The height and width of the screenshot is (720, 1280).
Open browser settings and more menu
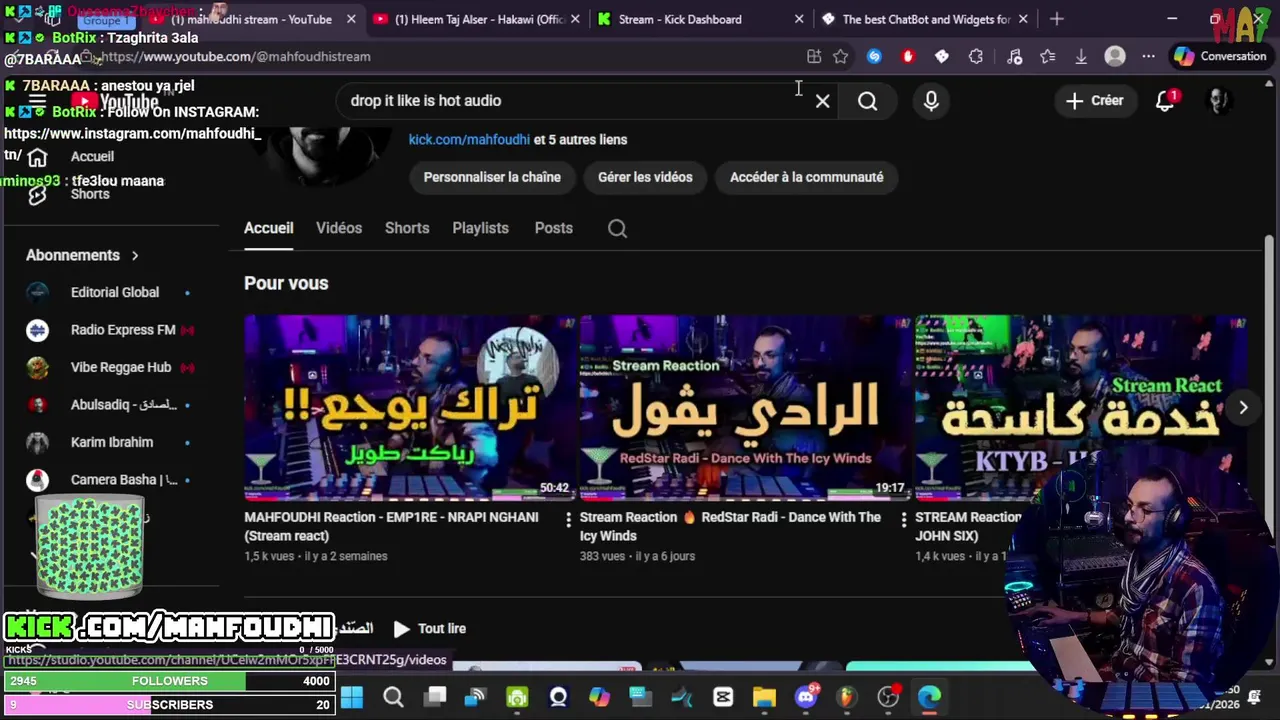[x=1148, y=57]
